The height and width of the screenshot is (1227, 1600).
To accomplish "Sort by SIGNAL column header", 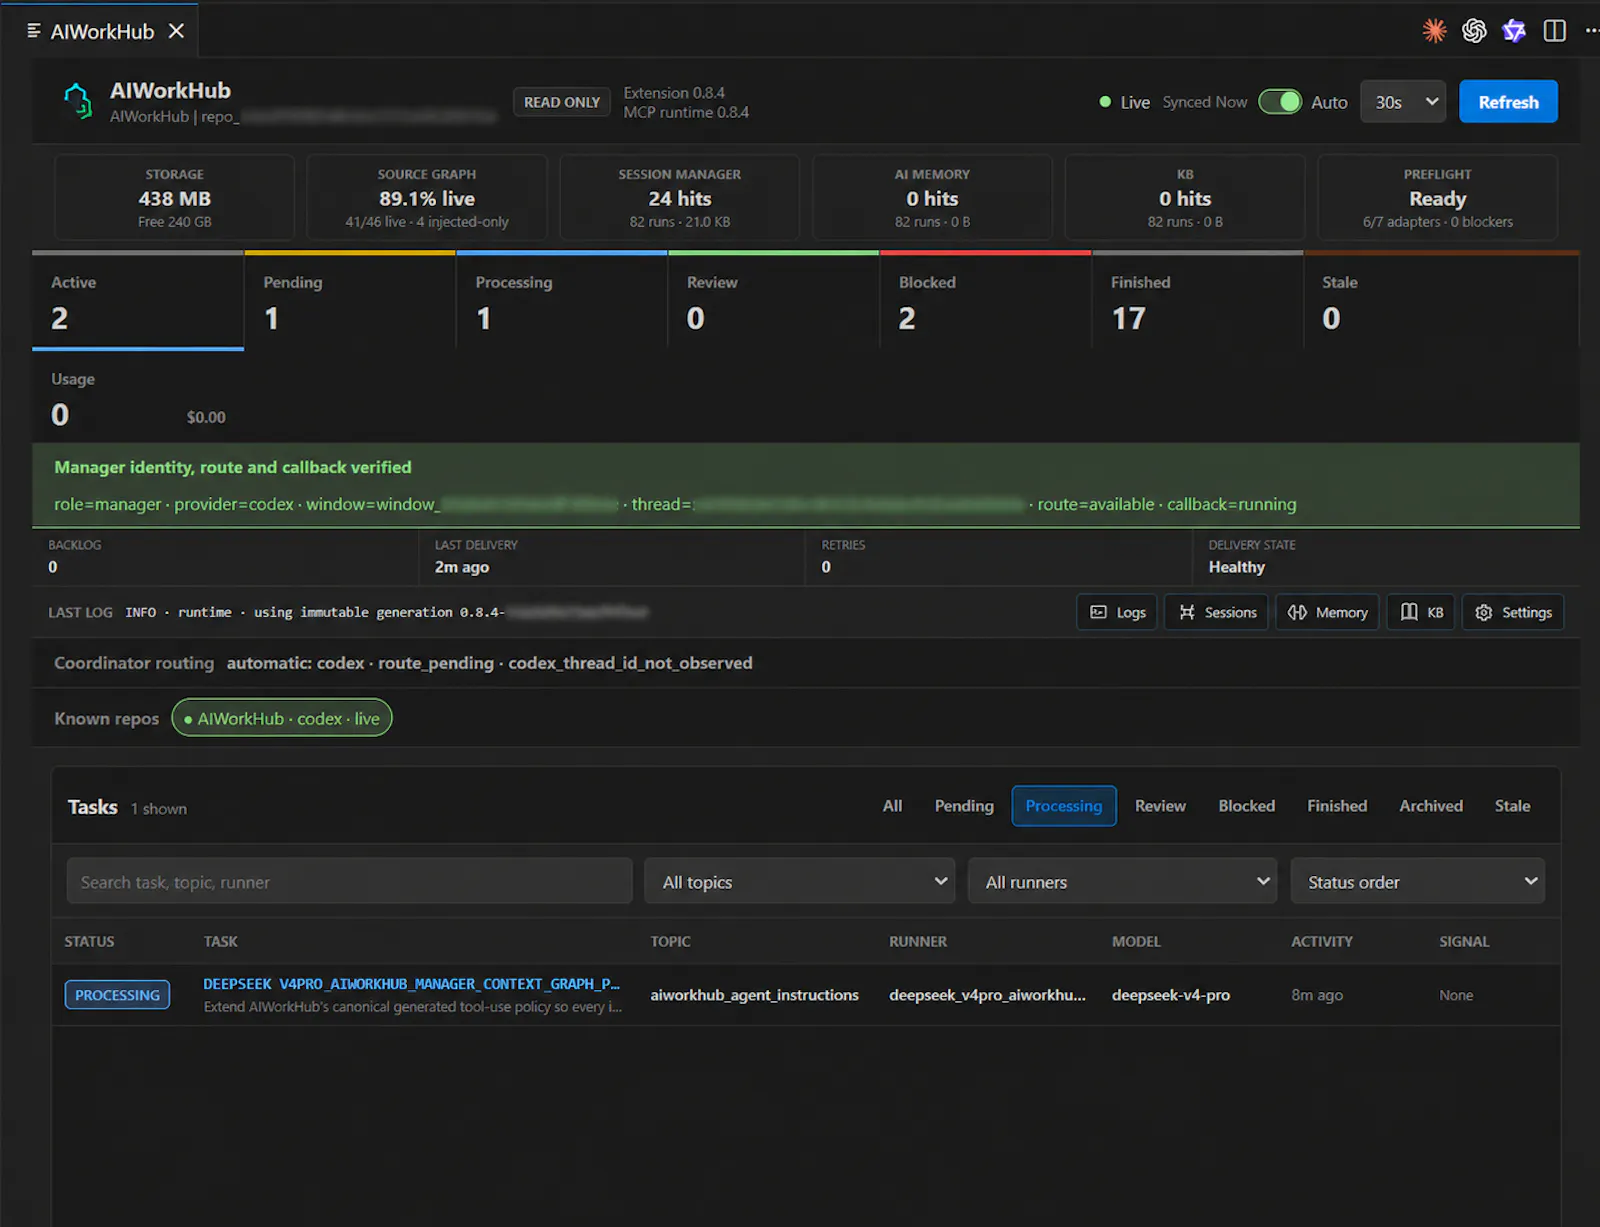I will (x=1464, y=941).
